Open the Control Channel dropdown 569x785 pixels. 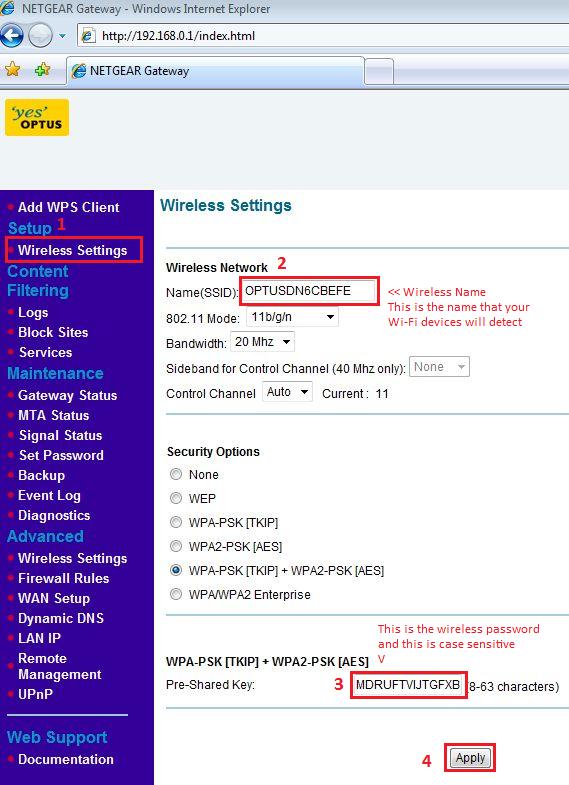(287, 392)
